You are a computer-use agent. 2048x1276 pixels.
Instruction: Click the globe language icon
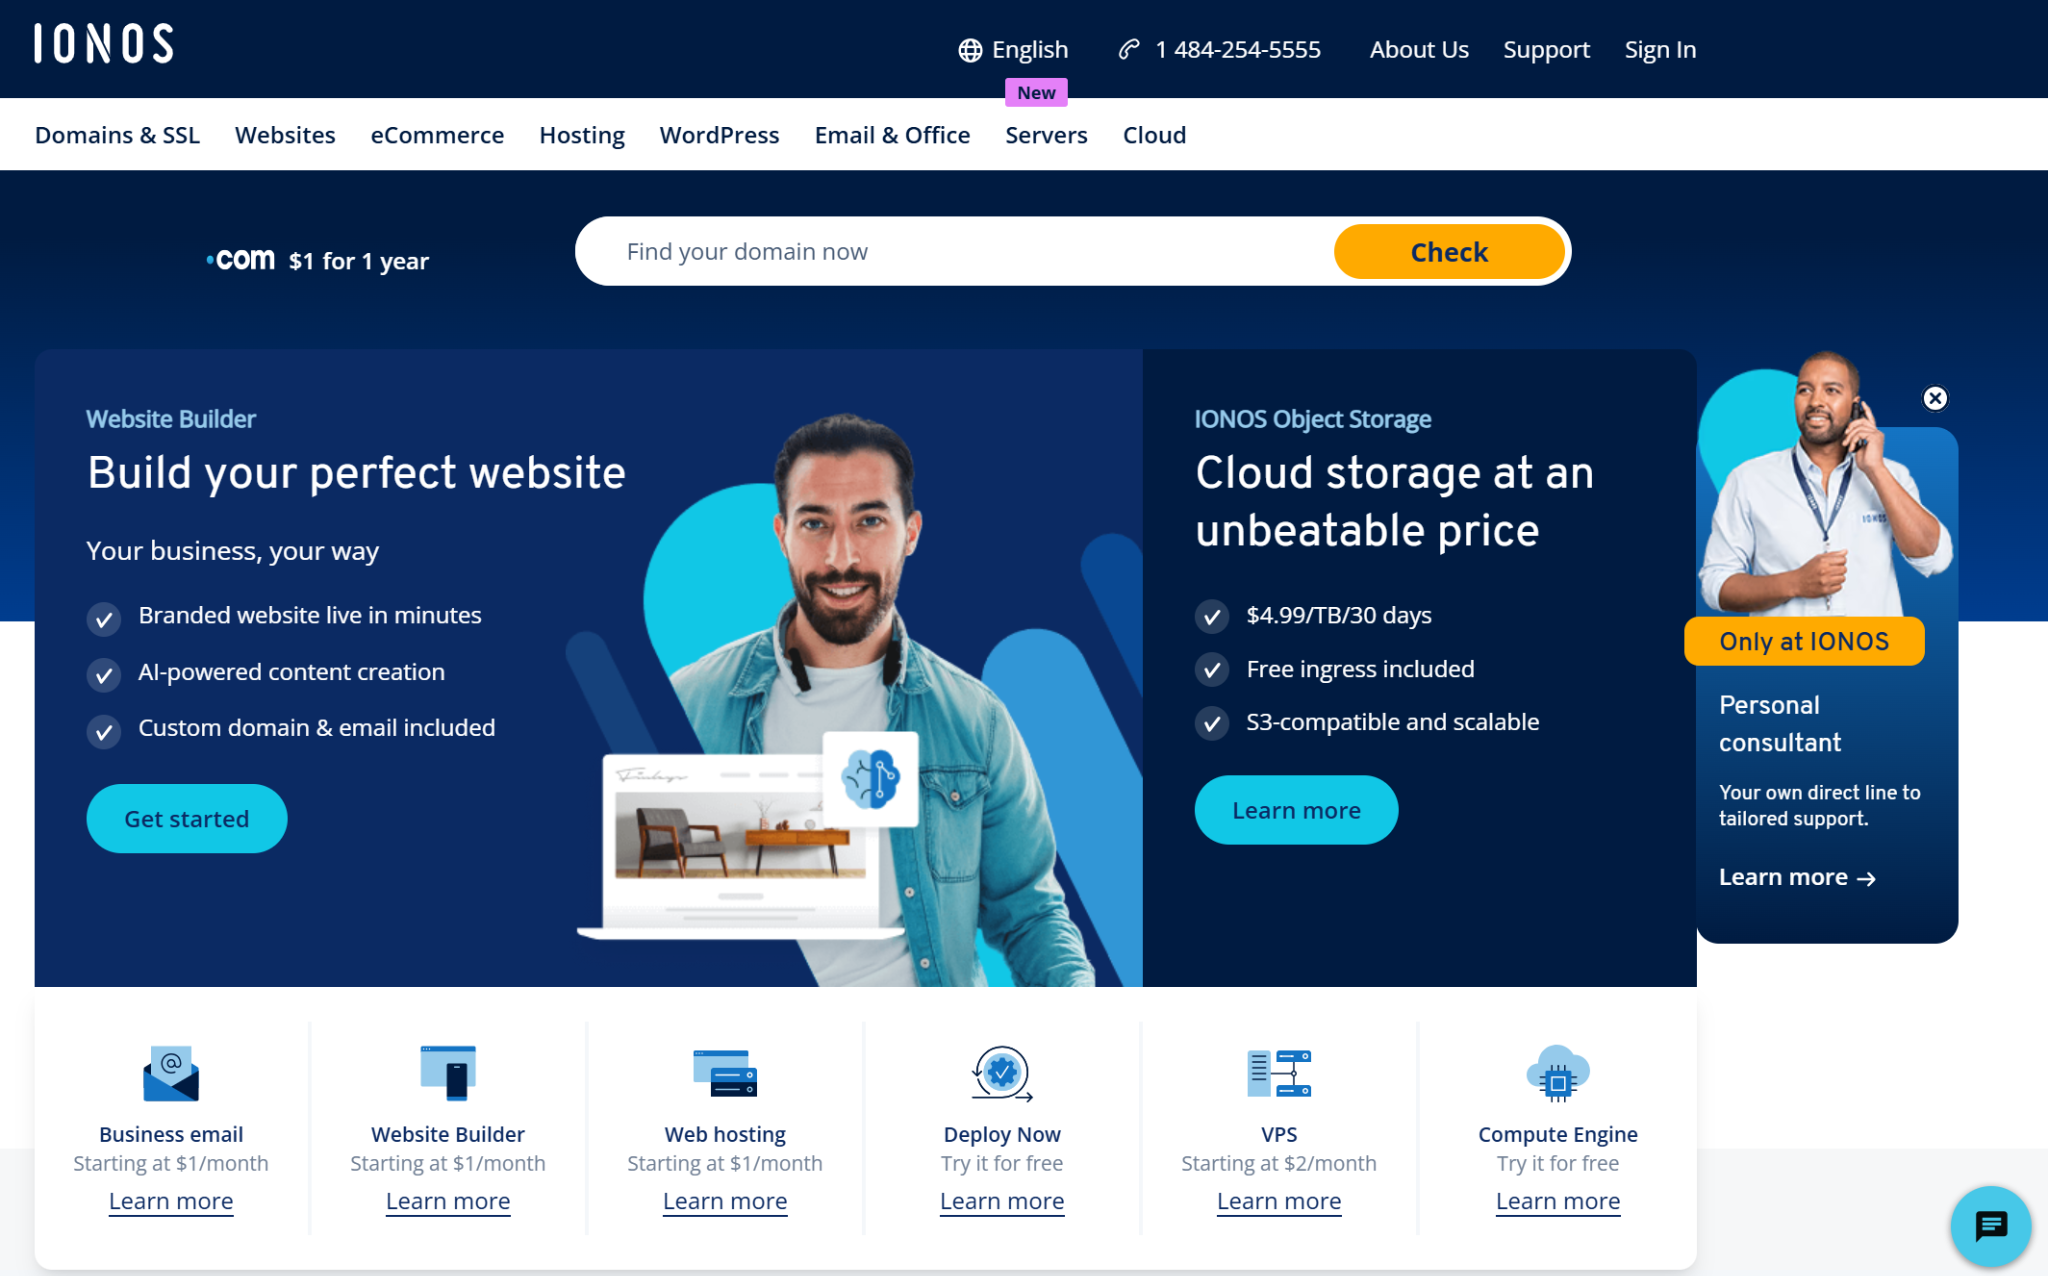click(969, 50)
